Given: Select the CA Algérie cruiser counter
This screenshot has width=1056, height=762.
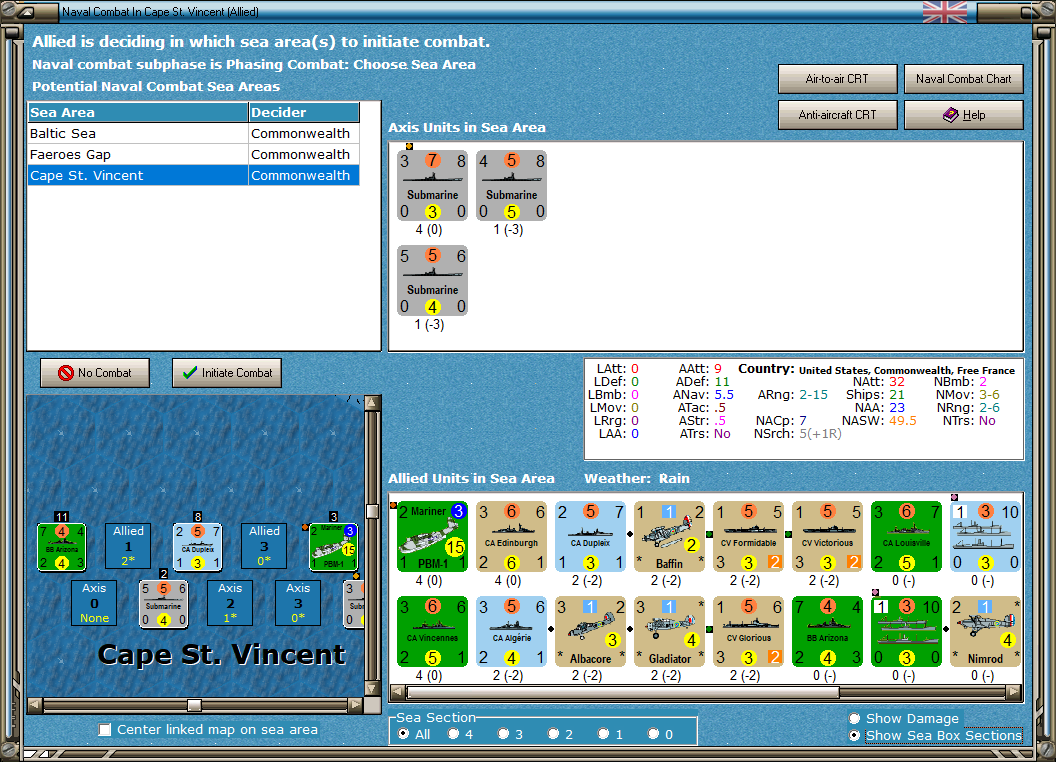Looking at the screenshot, I should (x=511, y=632).
